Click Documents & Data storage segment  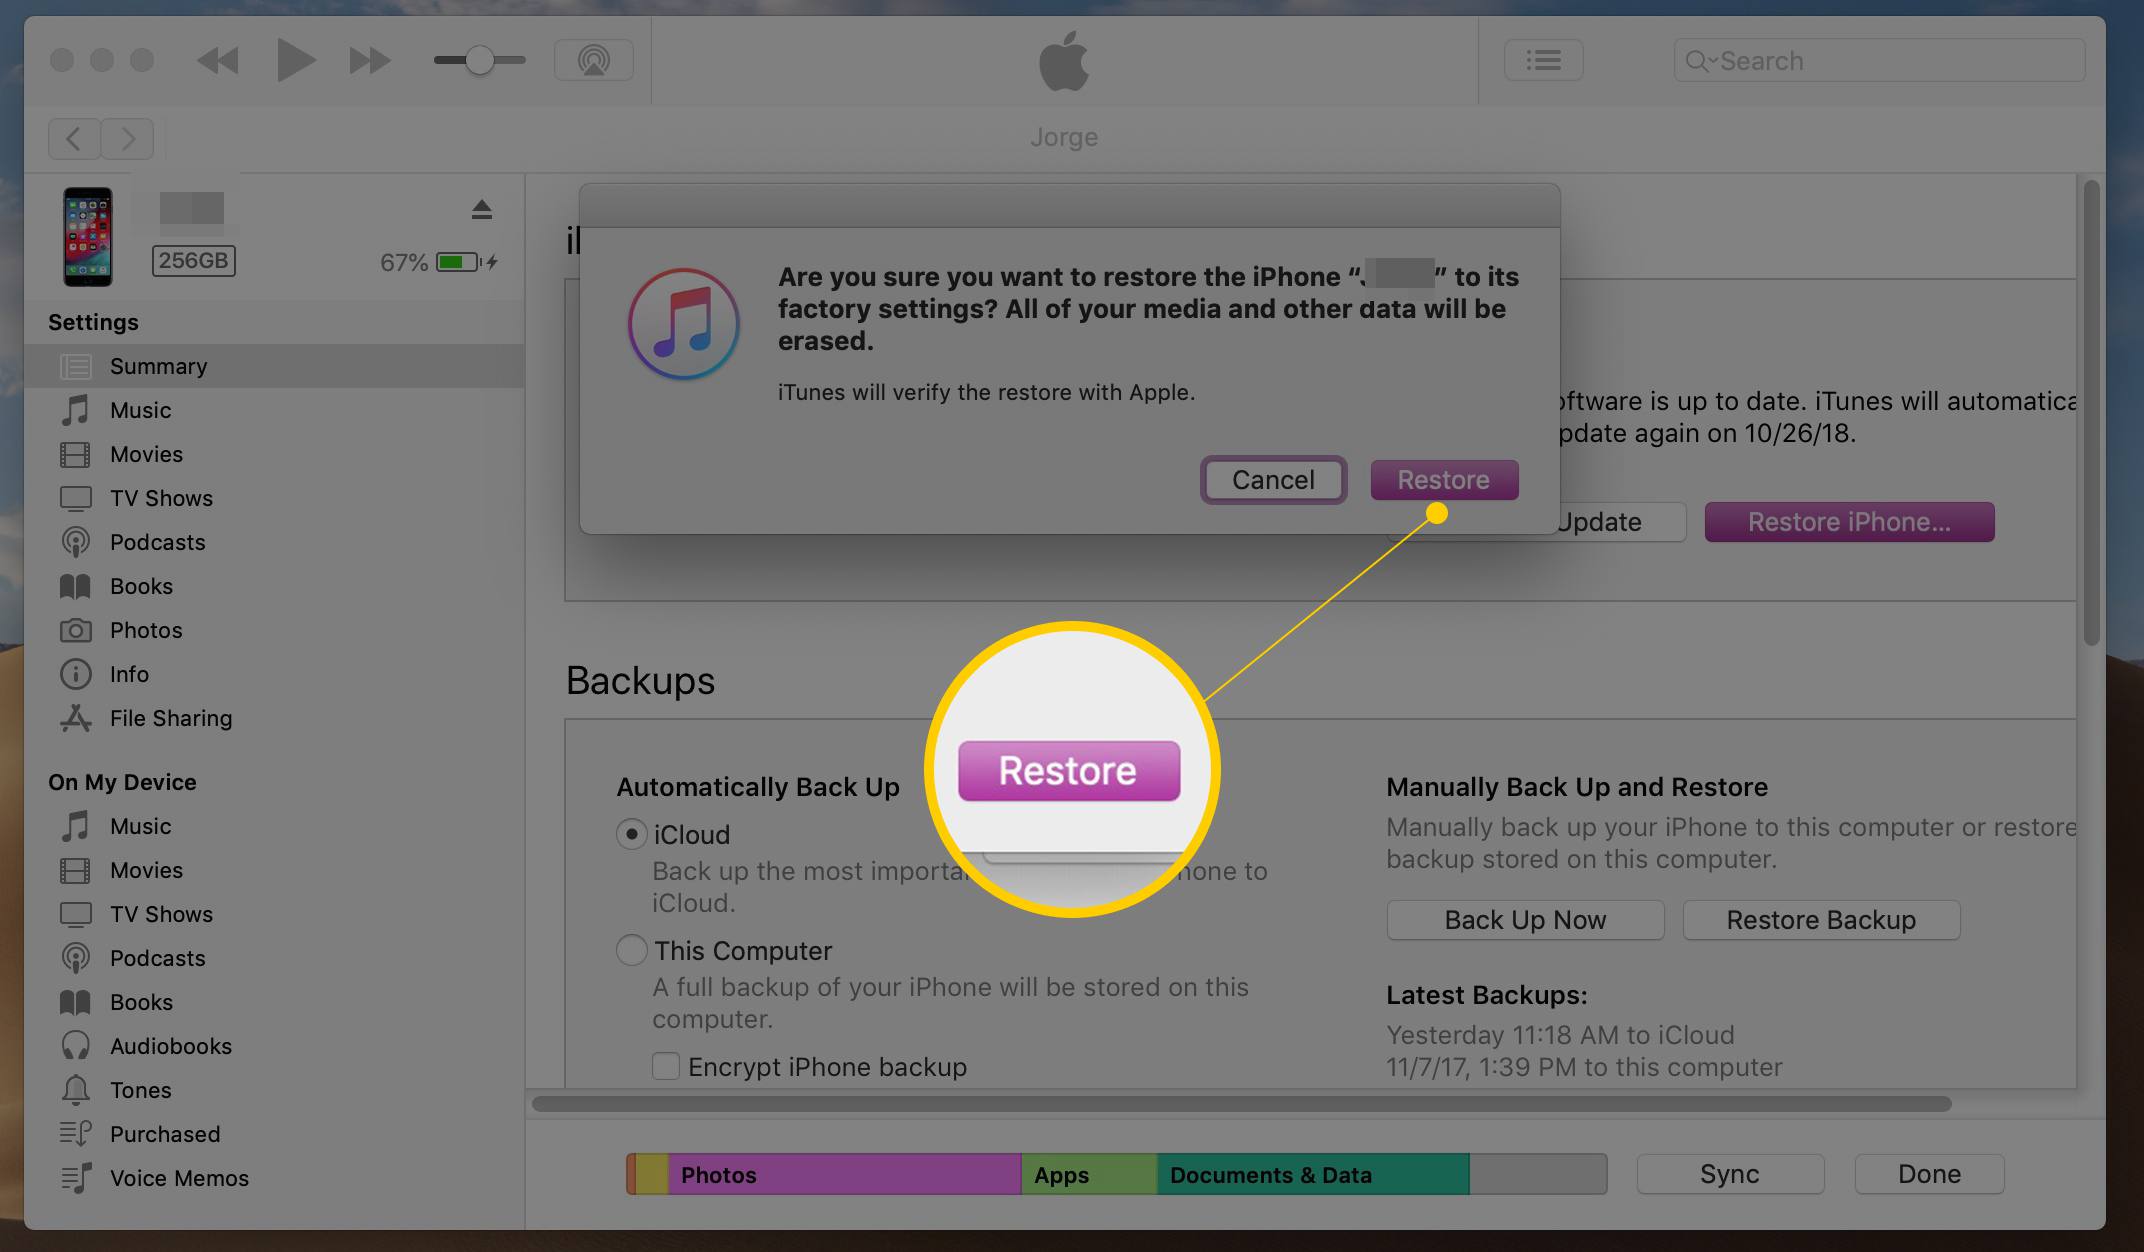point(1313,1174)
